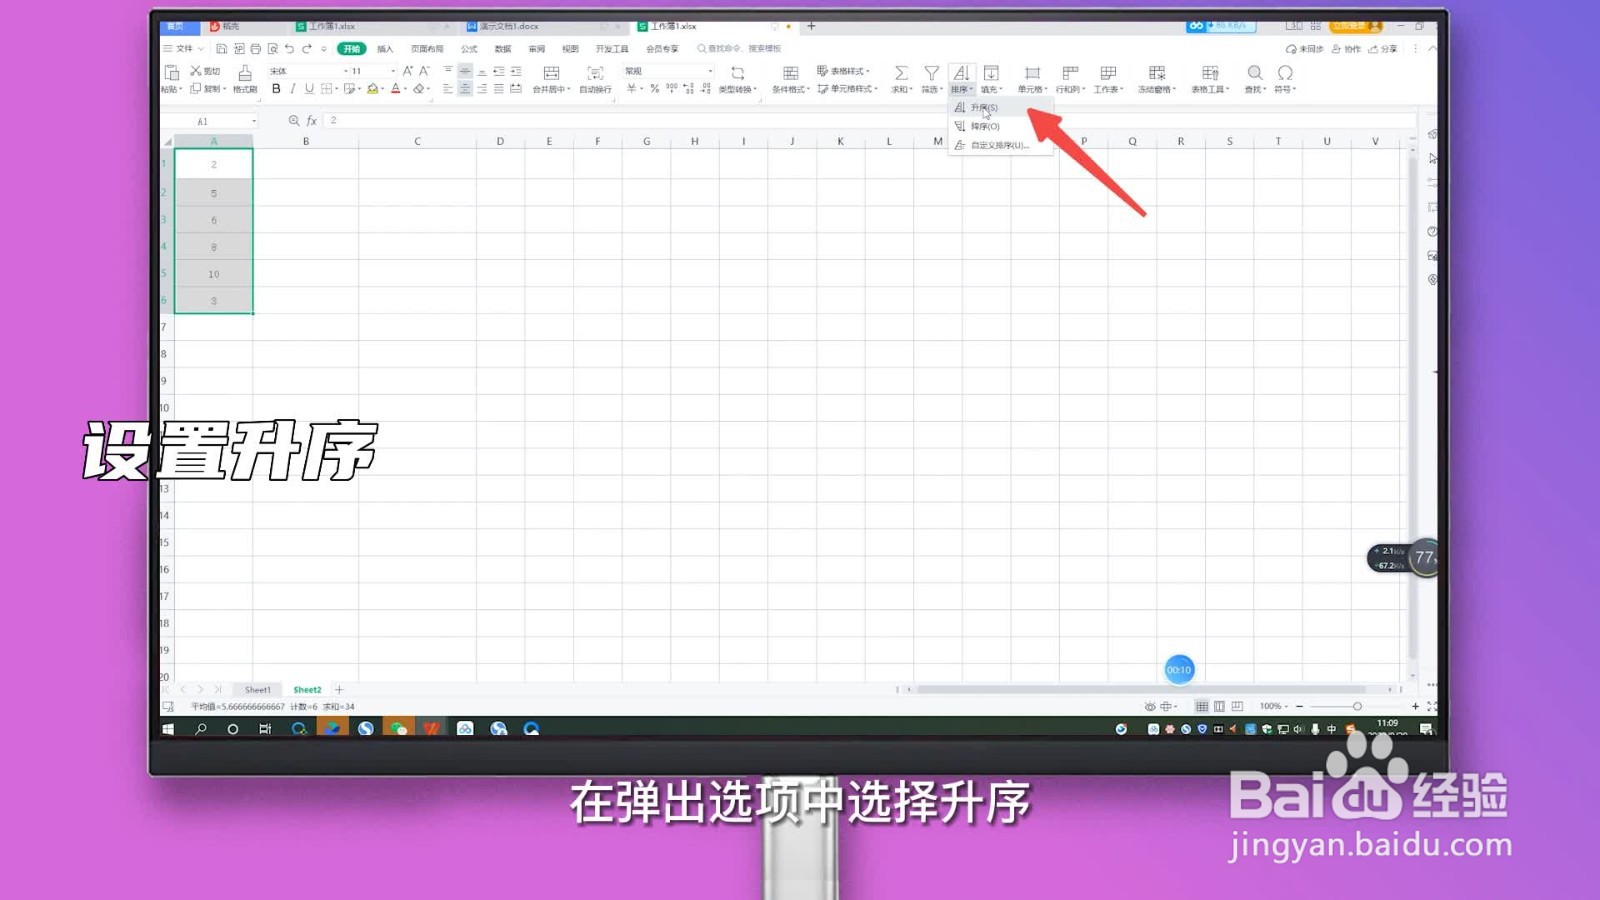
Task: Click the 自动换行 wrap text icon
Action: tap(595, 73)
